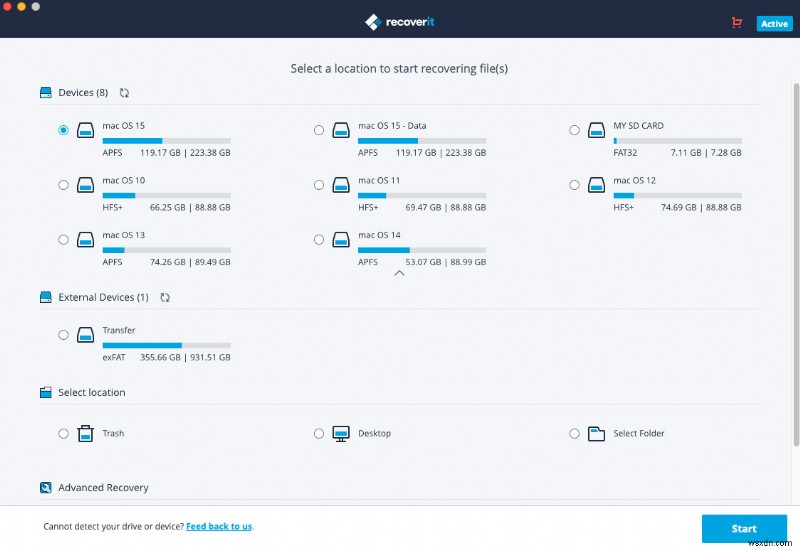Expand the Select location section header
The image size is (800, 550).
click(x=91, y=393)
